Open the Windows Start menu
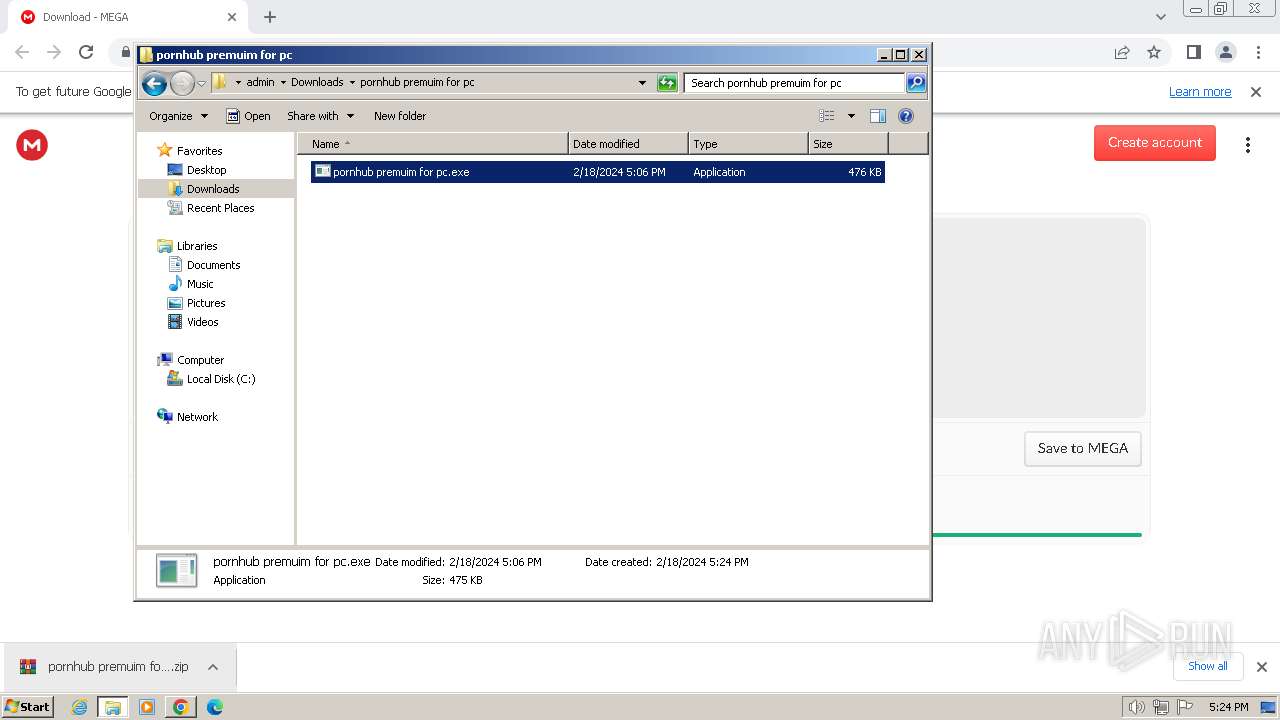Viewport: 1280px width, 720px height. (28, 707)
